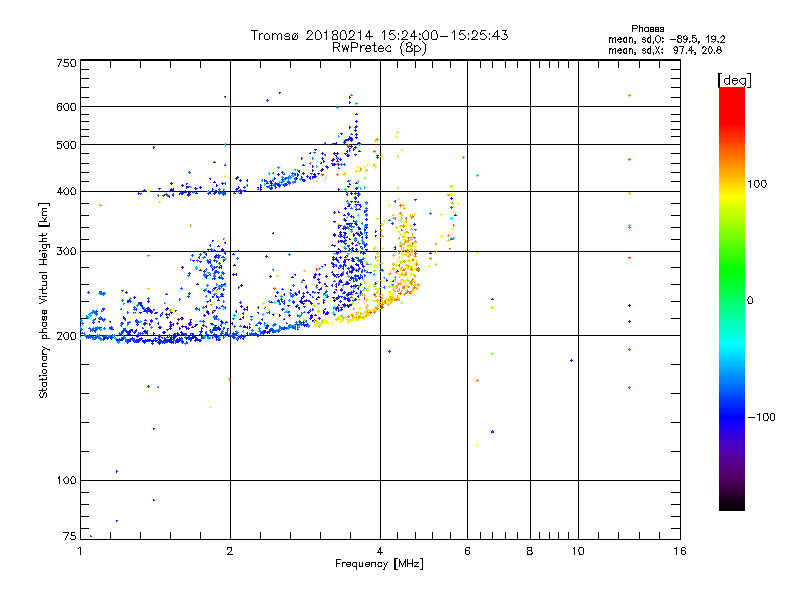Viewport: 800px width, 600px height.
Task: Click the colorbar '100' tick label
Action: [757, 184]
